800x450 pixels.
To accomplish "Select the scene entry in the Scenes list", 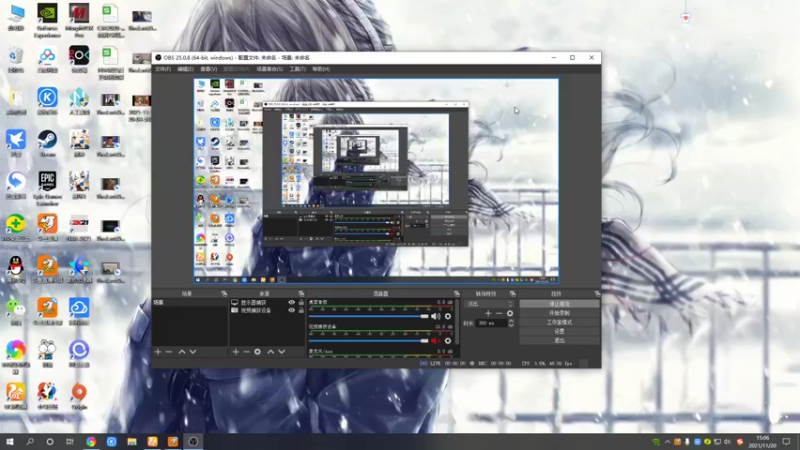I will [x=189, y=303].
